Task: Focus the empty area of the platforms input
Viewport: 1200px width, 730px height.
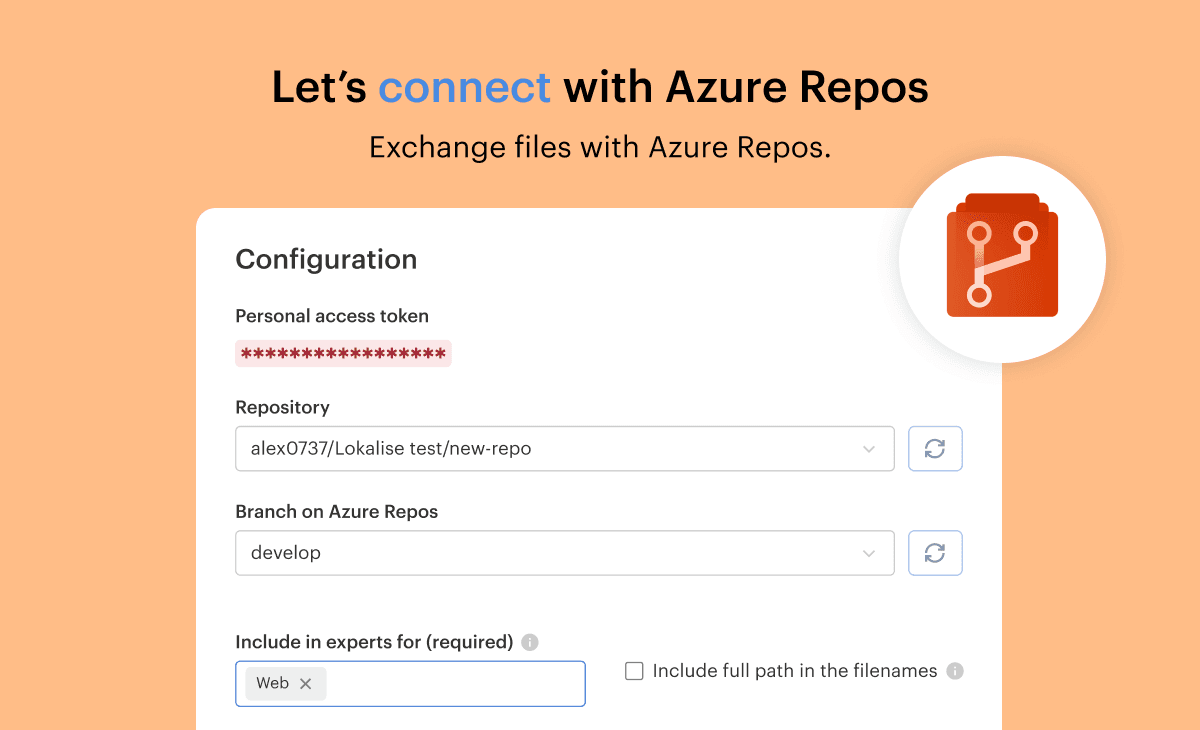Action: pyautogui.click(x=455, y=684)
